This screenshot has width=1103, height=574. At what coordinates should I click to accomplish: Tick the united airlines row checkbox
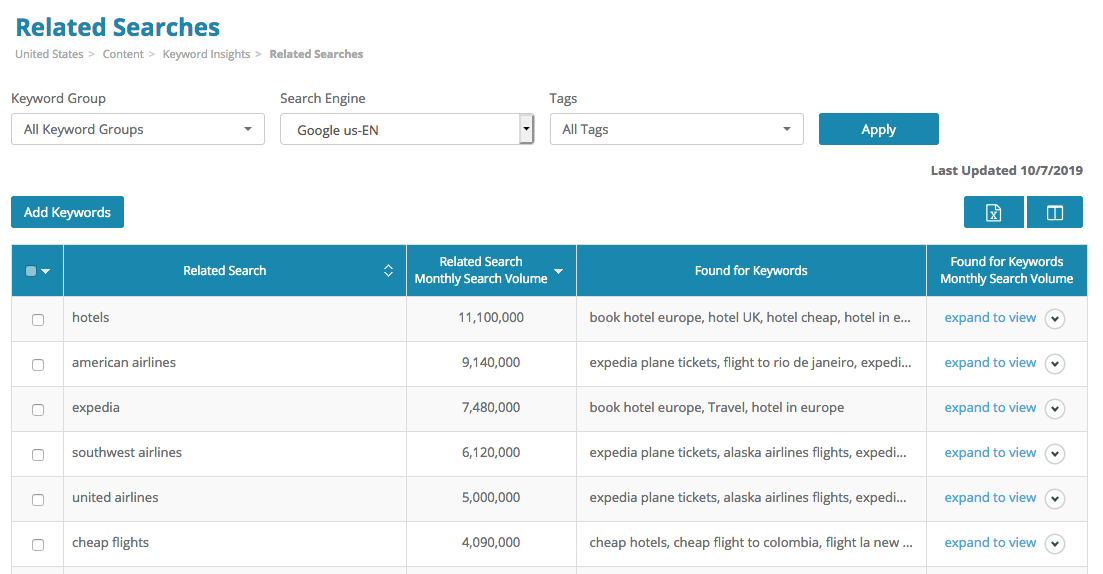[38, 499]
